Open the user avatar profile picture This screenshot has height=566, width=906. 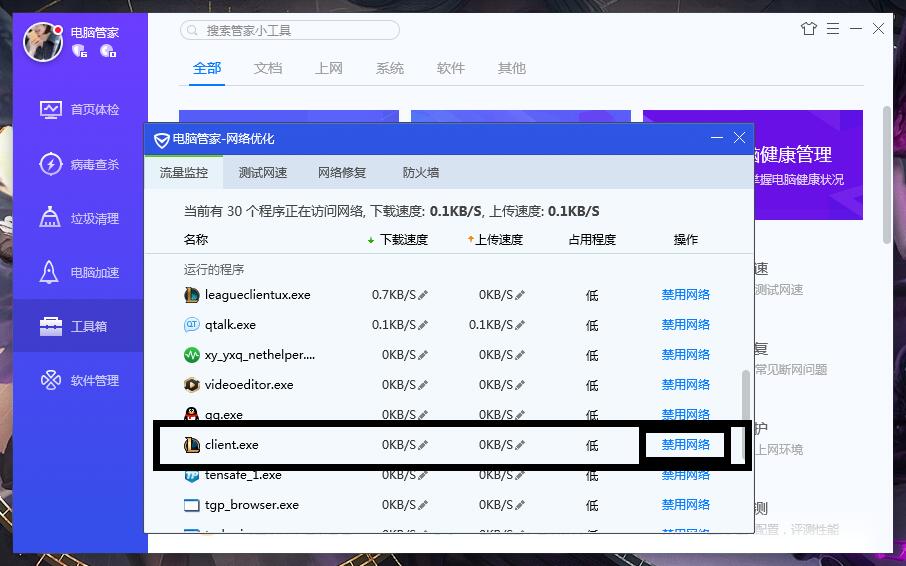[x=43, y=42]
